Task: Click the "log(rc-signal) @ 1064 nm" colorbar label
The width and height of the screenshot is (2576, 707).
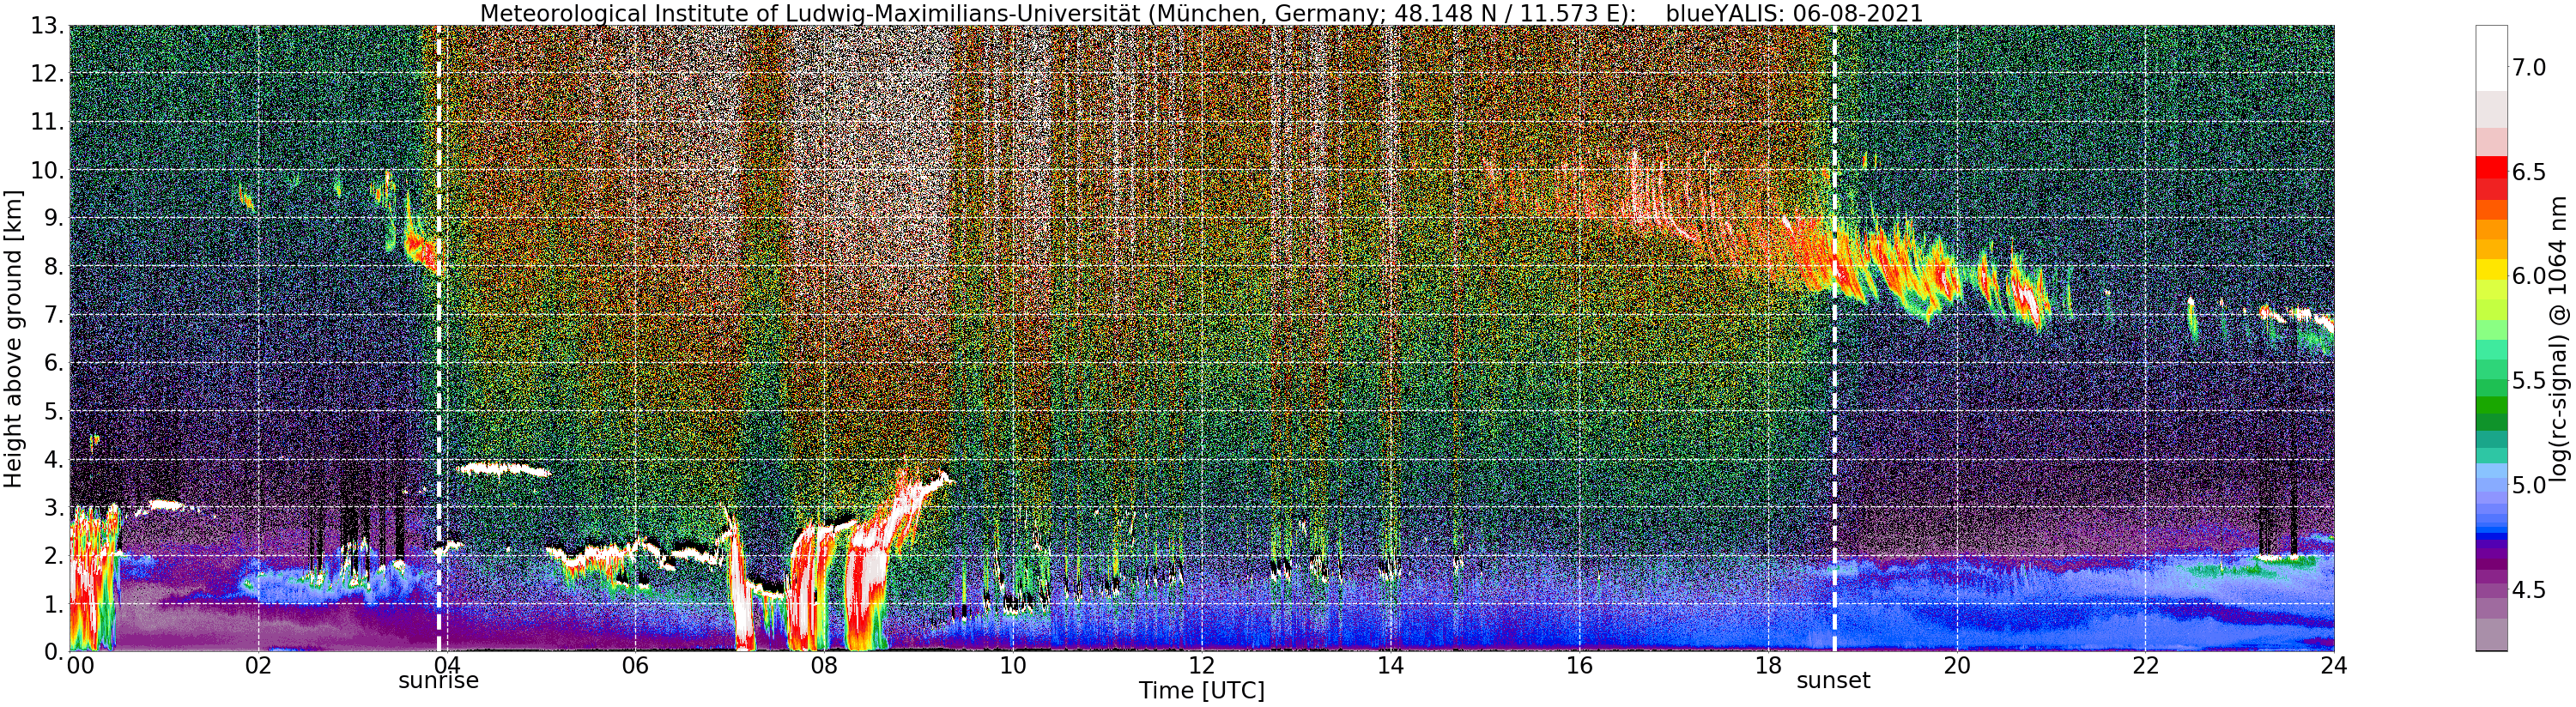Action: coord(2559,338)
